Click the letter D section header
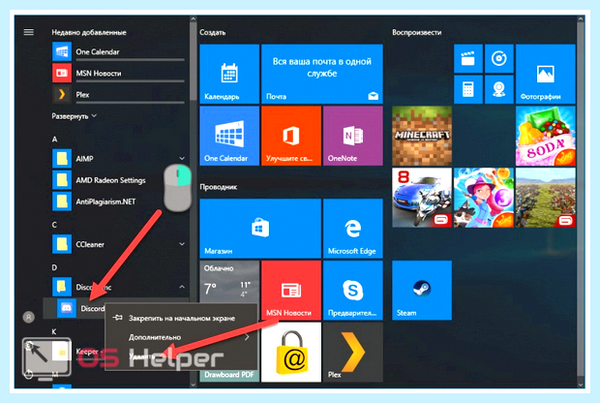 click(54, 268)
